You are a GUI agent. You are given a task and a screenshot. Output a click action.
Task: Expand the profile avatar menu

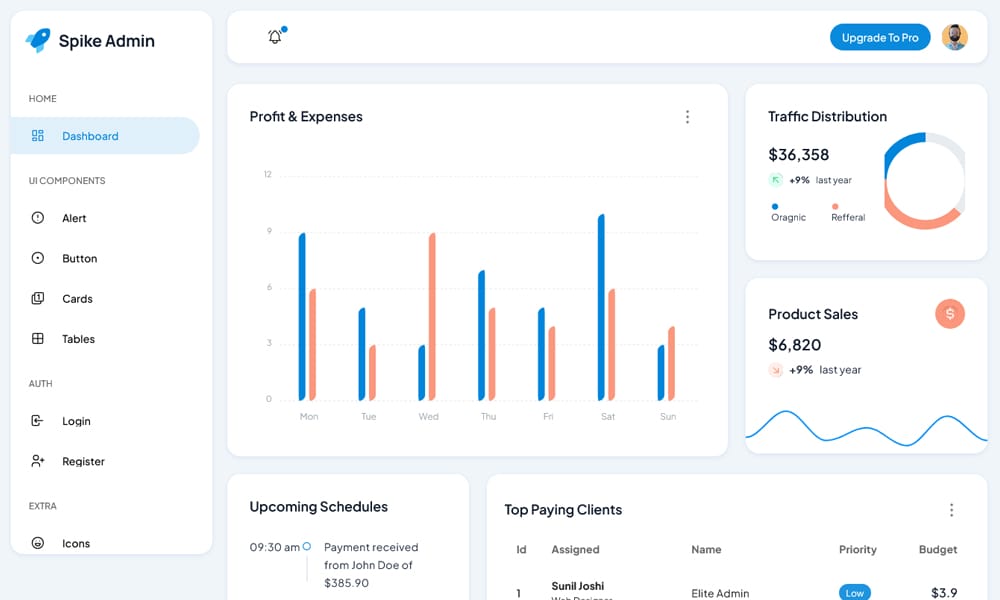click(955, 36)
